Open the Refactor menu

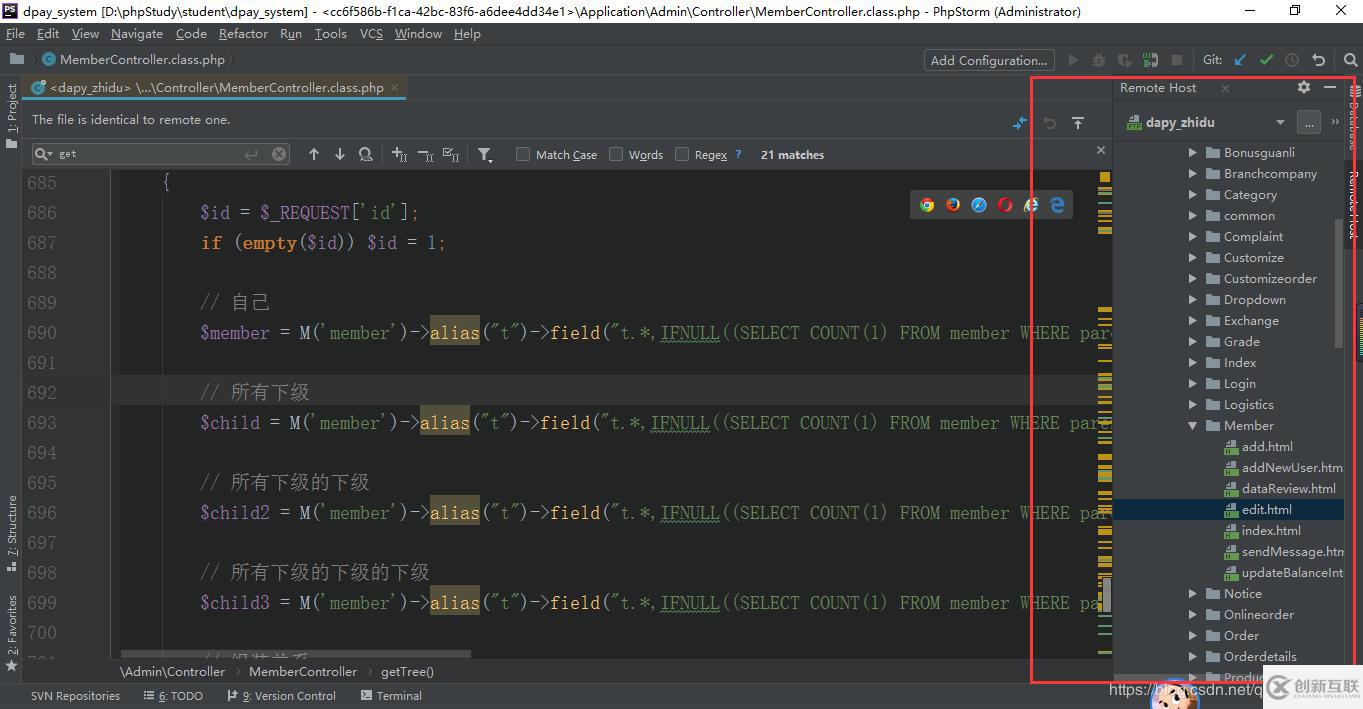pos(243,33)
